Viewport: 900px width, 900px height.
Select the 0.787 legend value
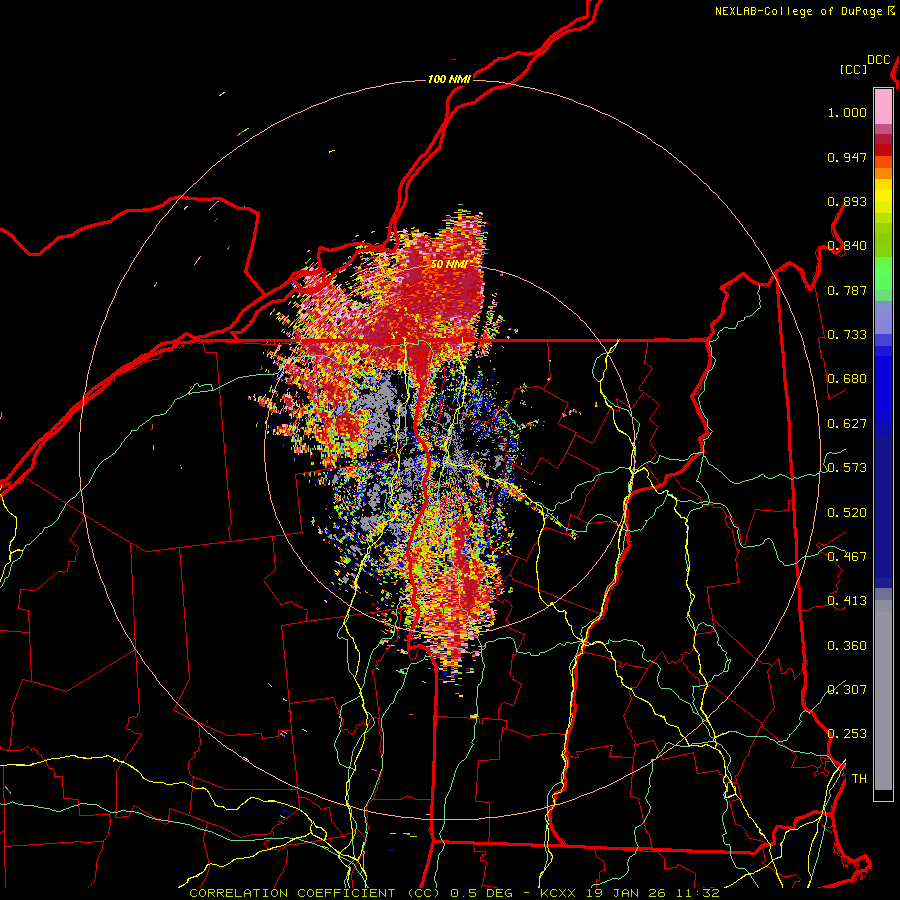tap(847, 290)
